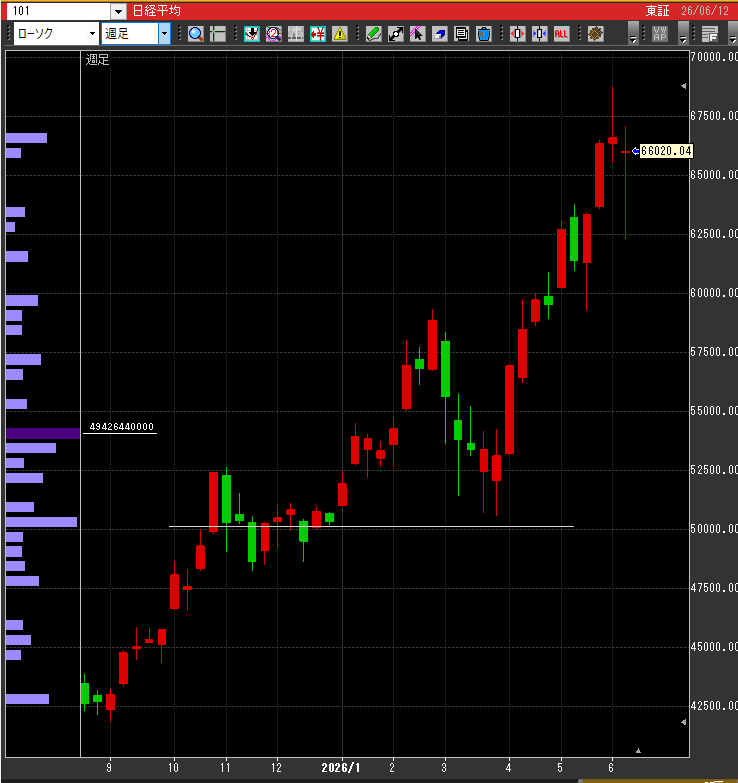Image resolution: width=738 pixels, height=783 pixels.
Task: Click the red ALL display icon
Action: 561,34
